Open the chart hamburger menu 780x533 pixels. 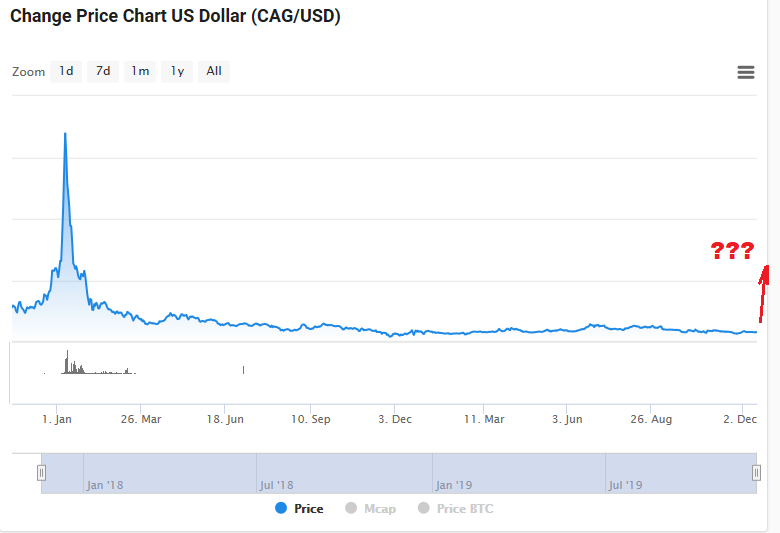[745, 72]
